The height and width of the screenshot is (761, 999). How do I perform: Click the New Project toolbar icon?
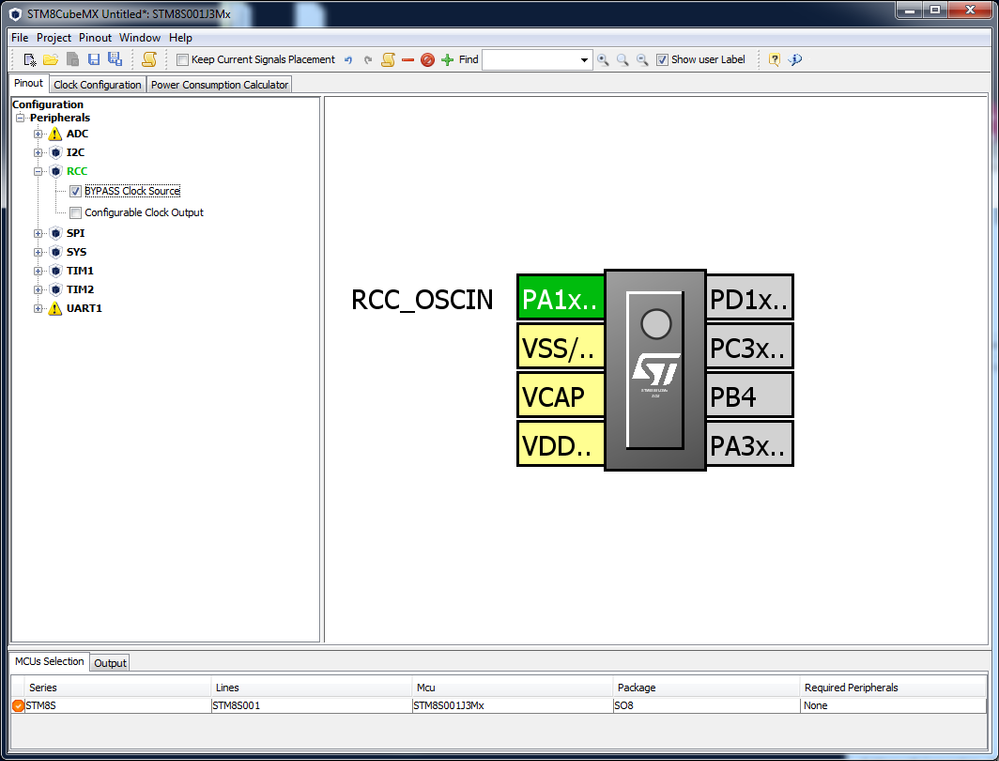(30, 60)
